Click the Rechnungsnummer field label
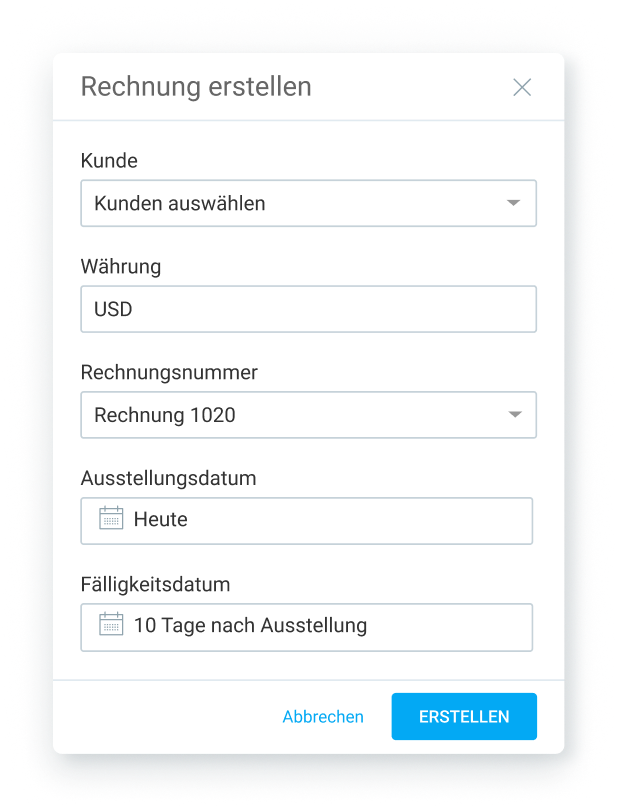The height and width of the screenshot is (807, 618). 169,373
